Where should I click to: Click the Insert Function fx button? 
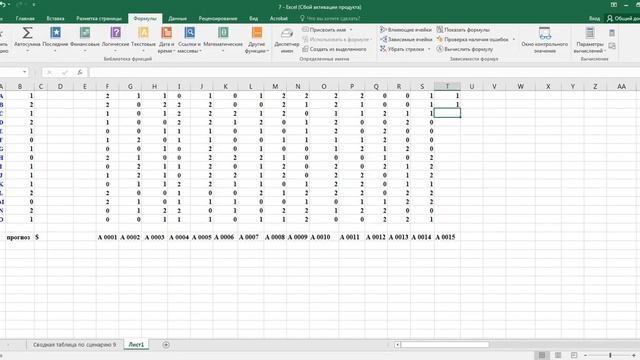80,72
